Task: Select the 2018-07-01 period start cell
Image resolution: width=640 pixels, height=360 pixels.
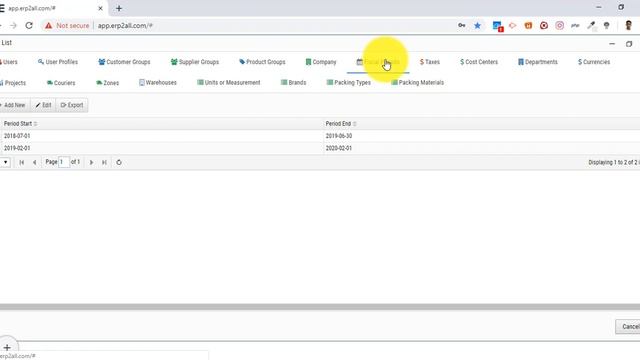Action: [162, 136]
